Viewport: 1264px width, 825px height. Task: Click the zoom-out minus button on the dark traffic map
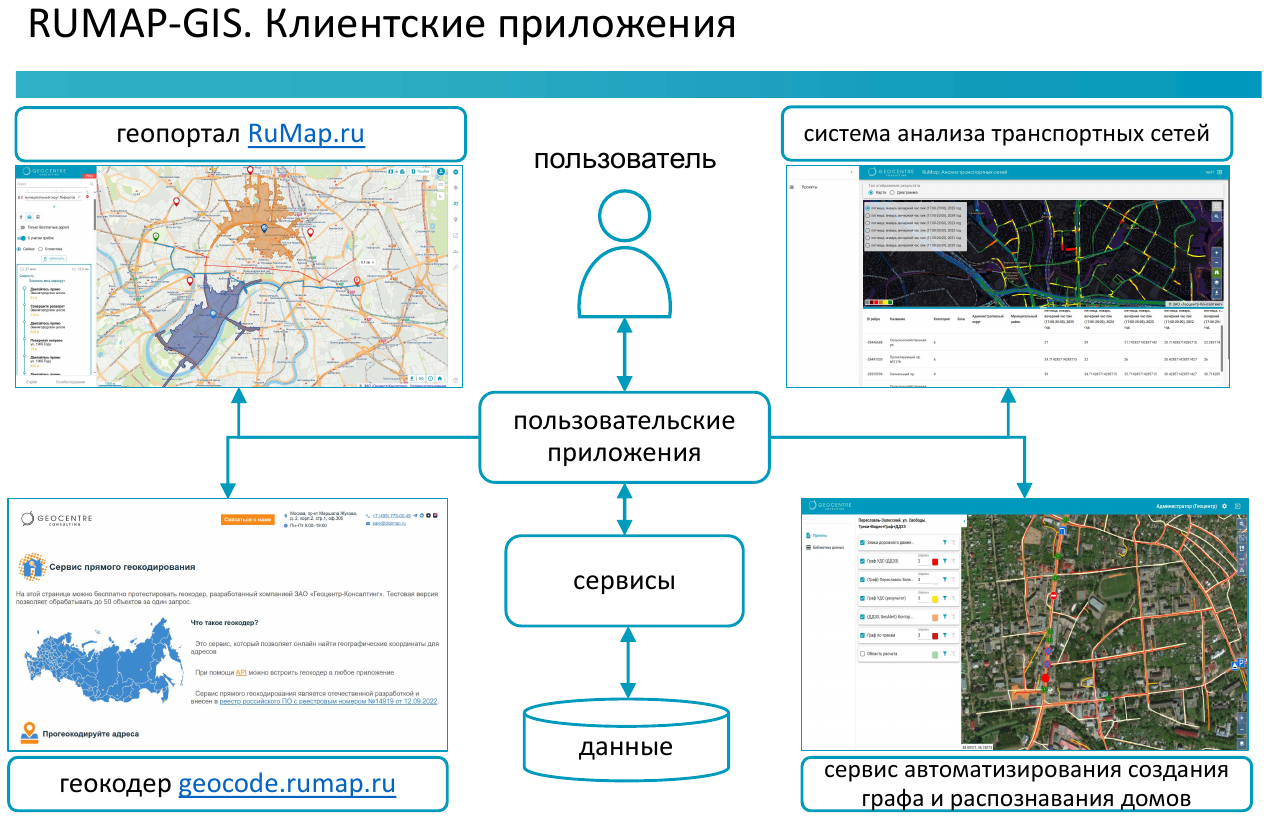click(1217, 263)
